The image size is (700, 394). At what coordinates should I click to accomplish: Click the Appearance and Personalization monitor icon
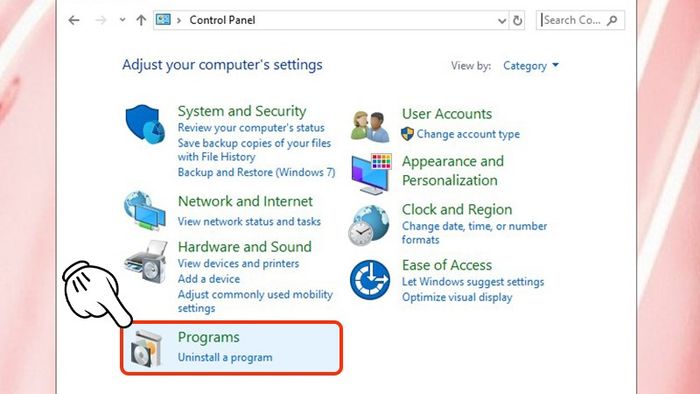pos(371,174)
